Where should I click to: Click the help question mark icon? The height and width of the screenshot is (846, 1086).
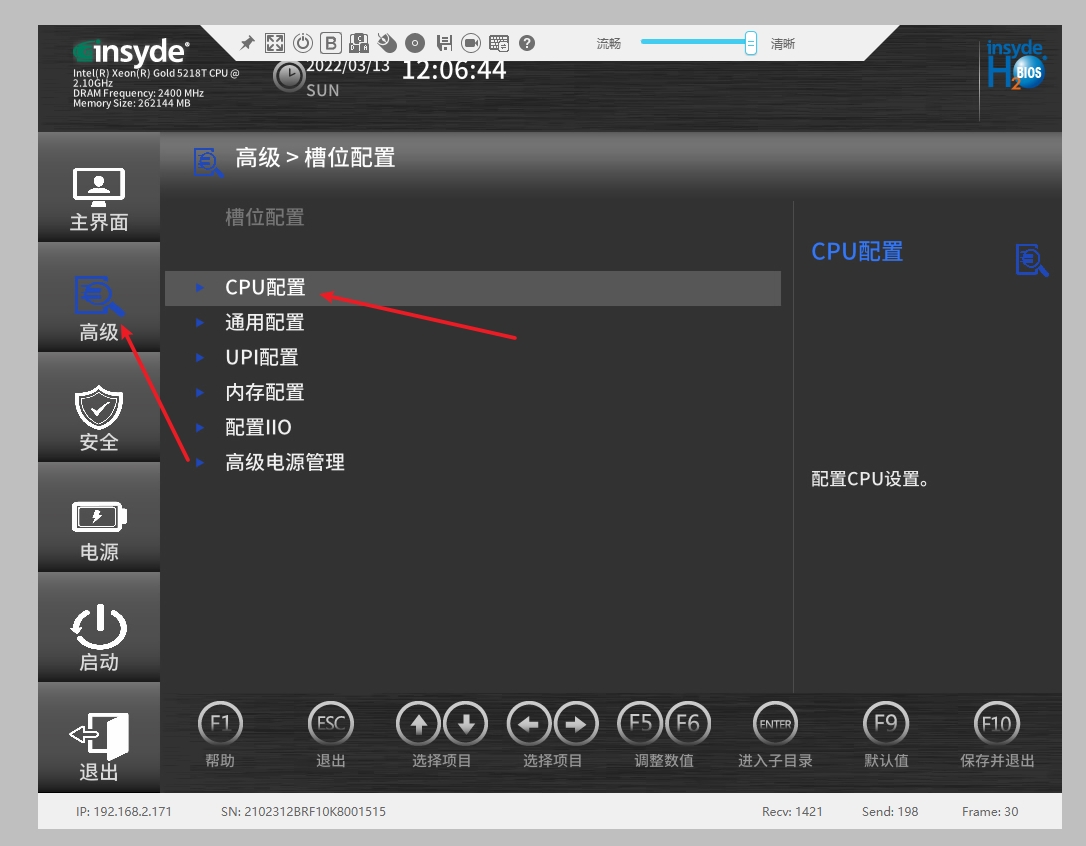527,43
